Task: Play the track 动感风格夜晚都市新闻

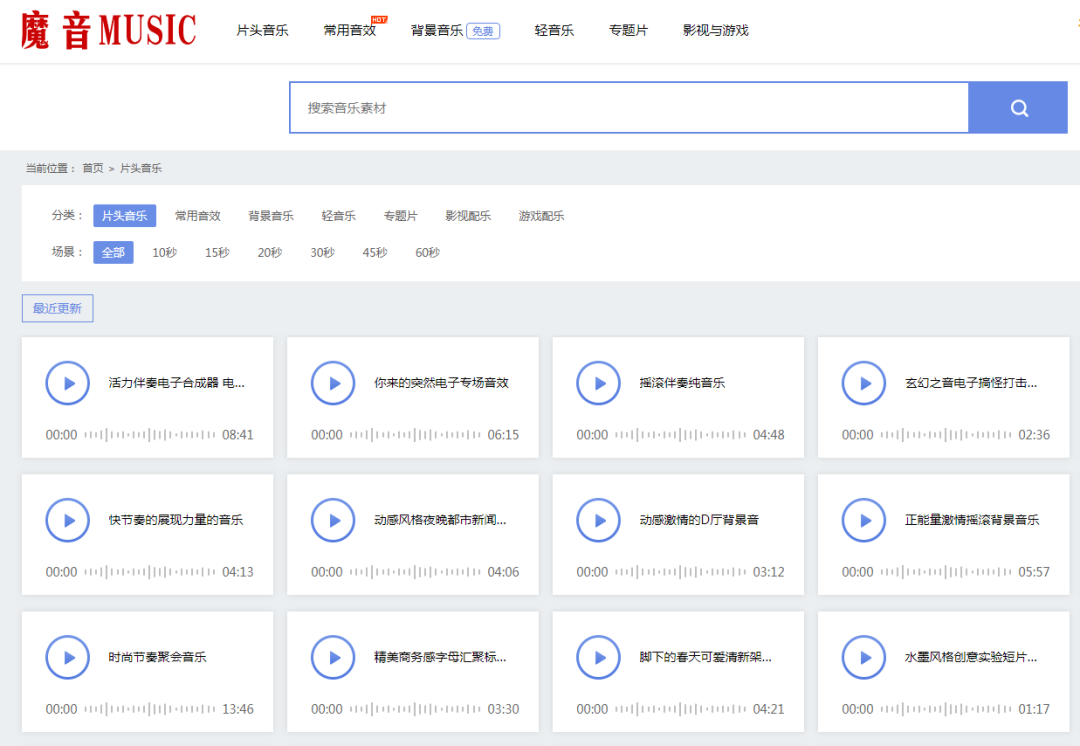Action: [x=333, y=520]
